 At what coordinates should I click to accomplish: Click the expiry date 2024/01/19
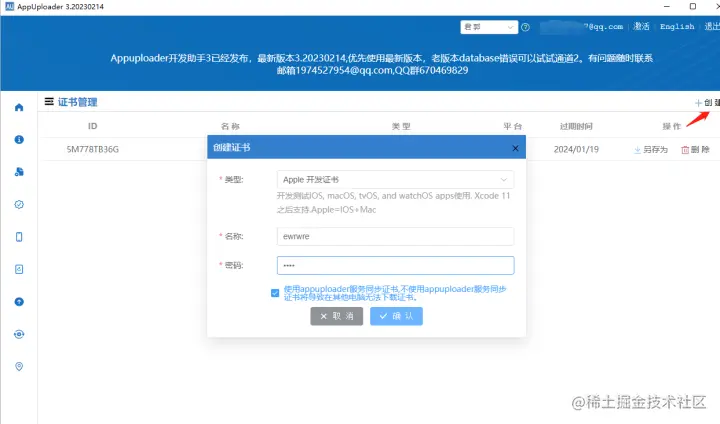[576, 149]
